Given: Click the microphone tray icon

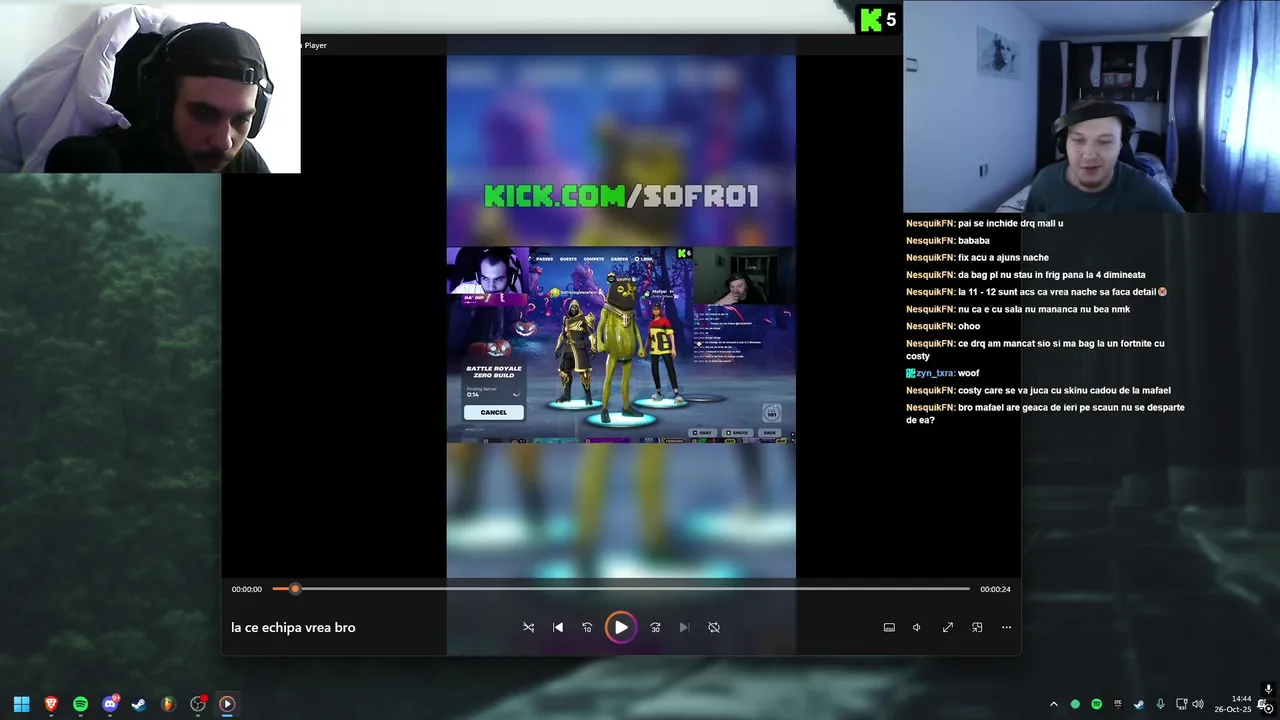Looking at the screenshot, I should (1160, 704).
